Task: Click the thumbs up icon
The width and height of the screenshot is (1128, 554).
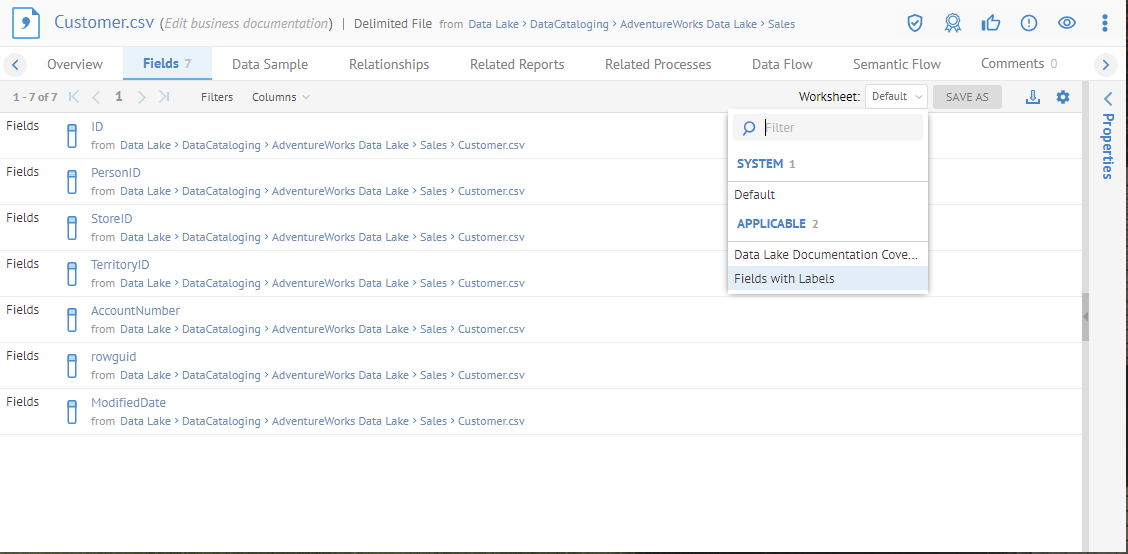Action: pos(991,23)
